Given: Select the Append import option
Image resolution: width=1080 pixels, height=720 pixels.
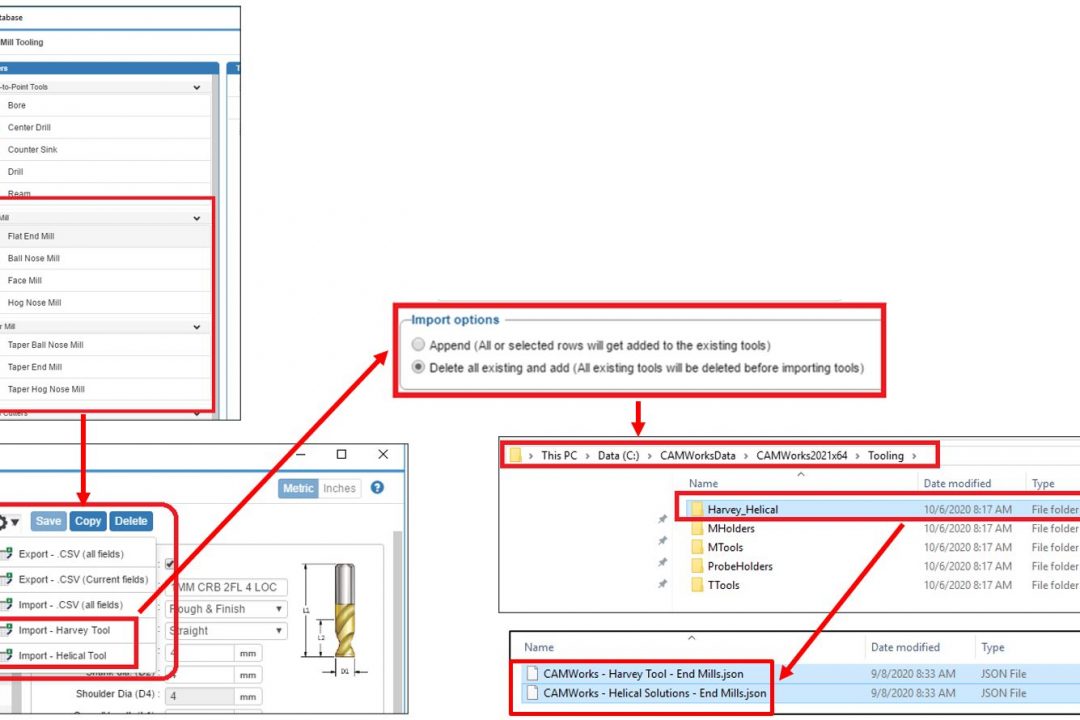Looking at the screenshot, I should pyautogui.click(x=418, y=344).
